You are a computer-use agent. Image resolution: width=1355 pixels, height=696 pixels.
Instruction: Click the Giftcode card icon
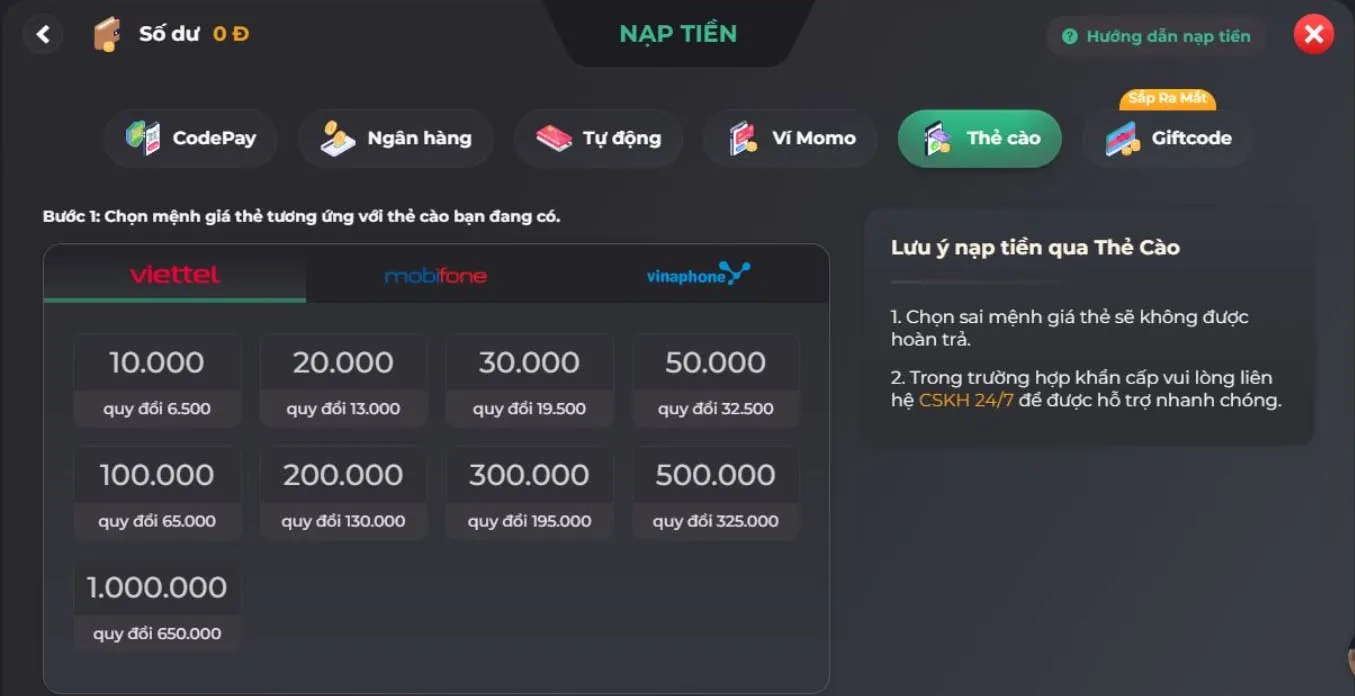pos(1123,138)
